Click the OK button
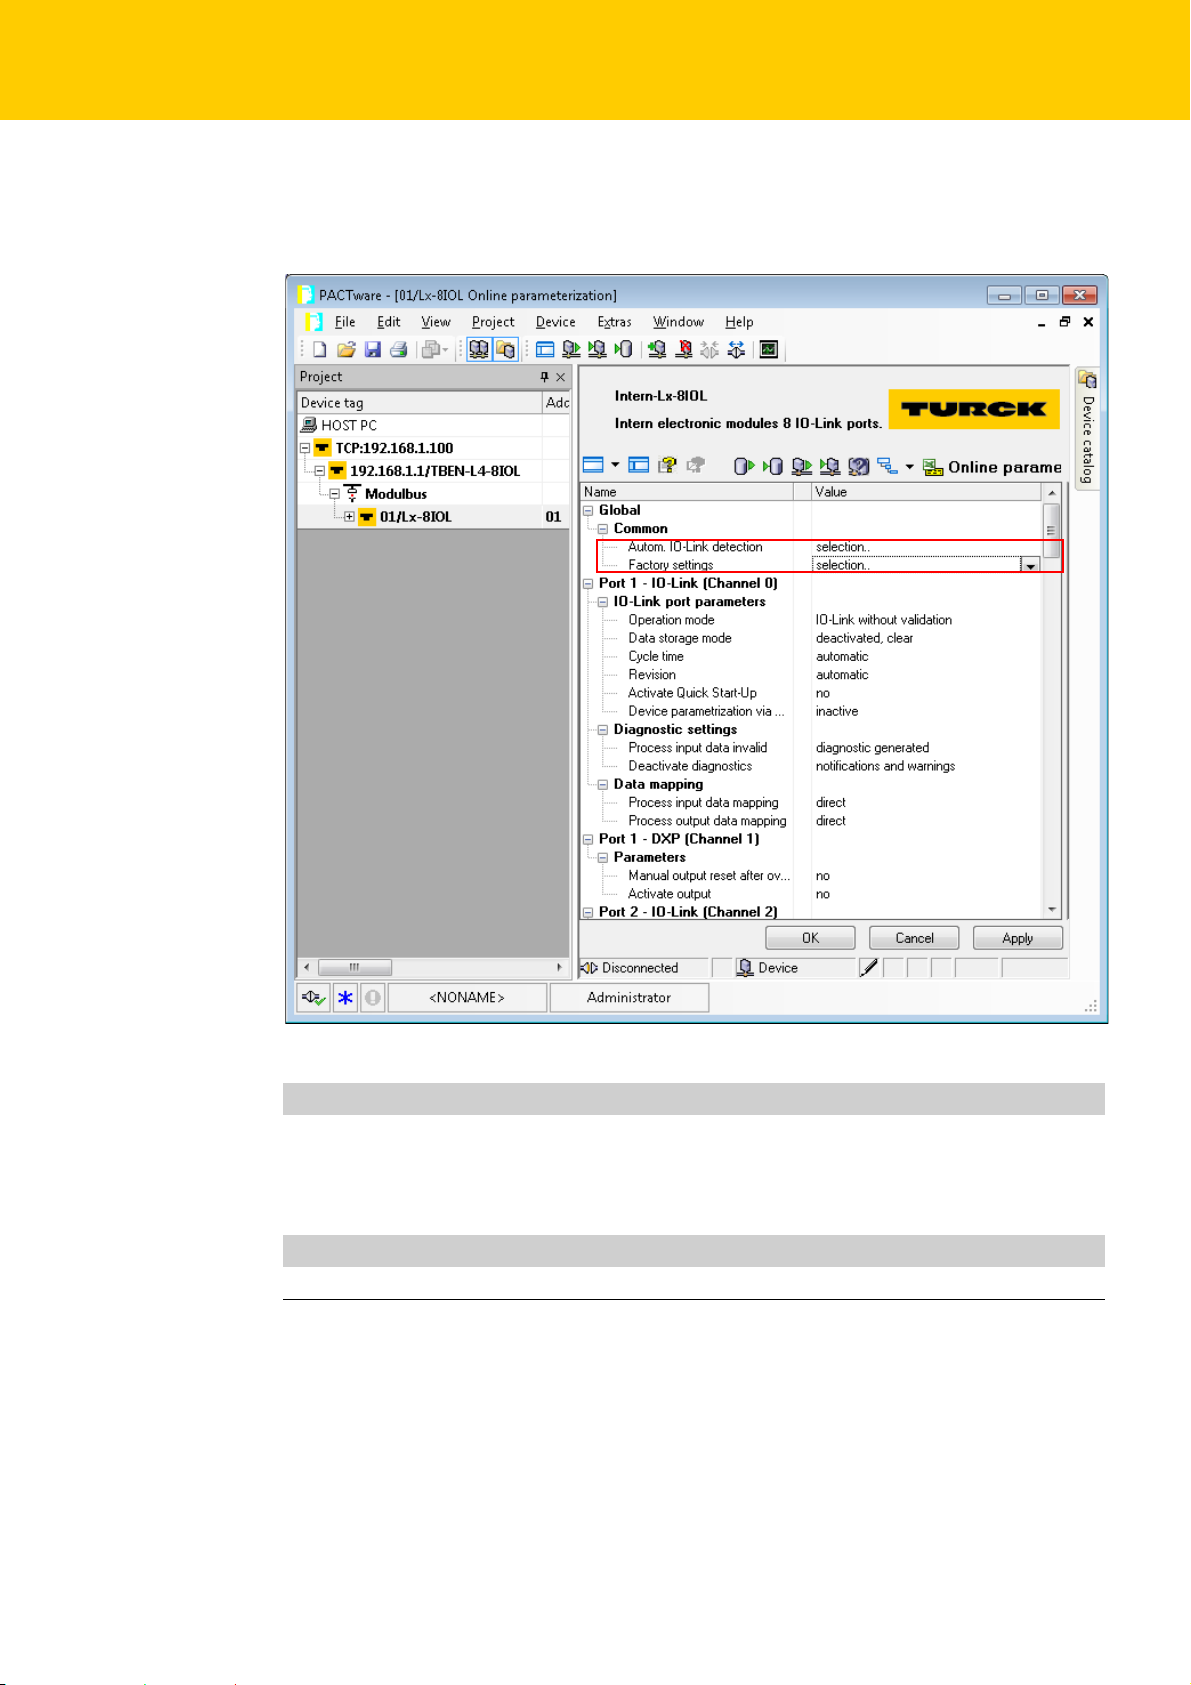Image resolution: width=1191 pixels, height=1685 pixels. 810,938
